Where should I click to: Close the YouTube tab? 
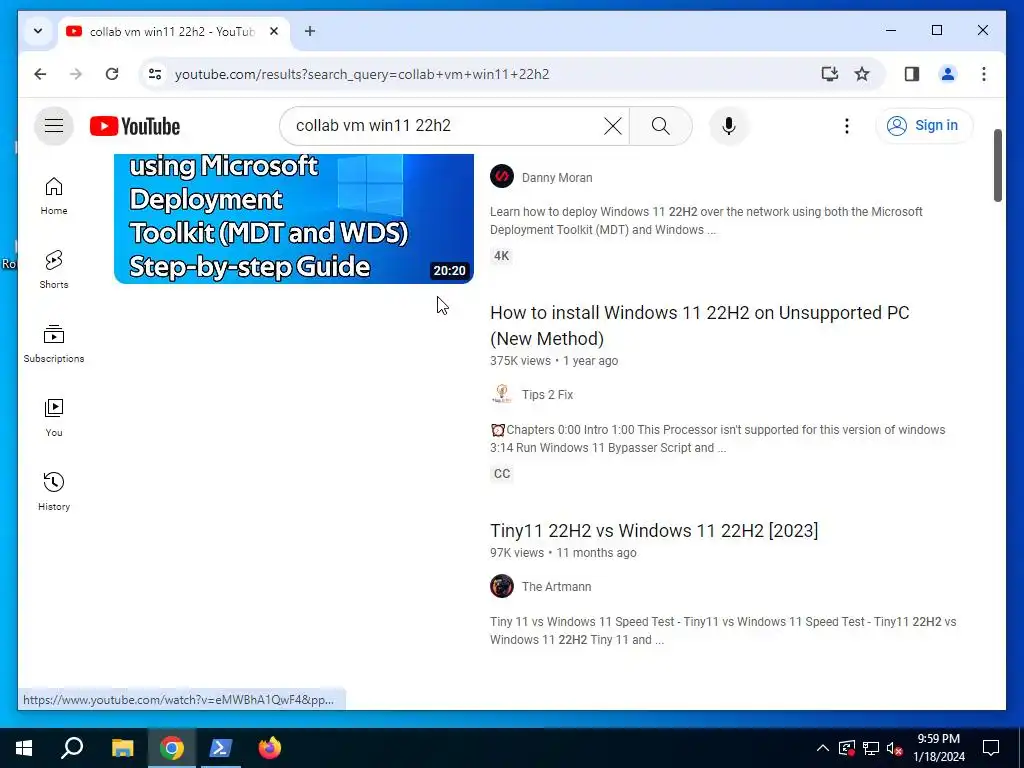point(274,31)
